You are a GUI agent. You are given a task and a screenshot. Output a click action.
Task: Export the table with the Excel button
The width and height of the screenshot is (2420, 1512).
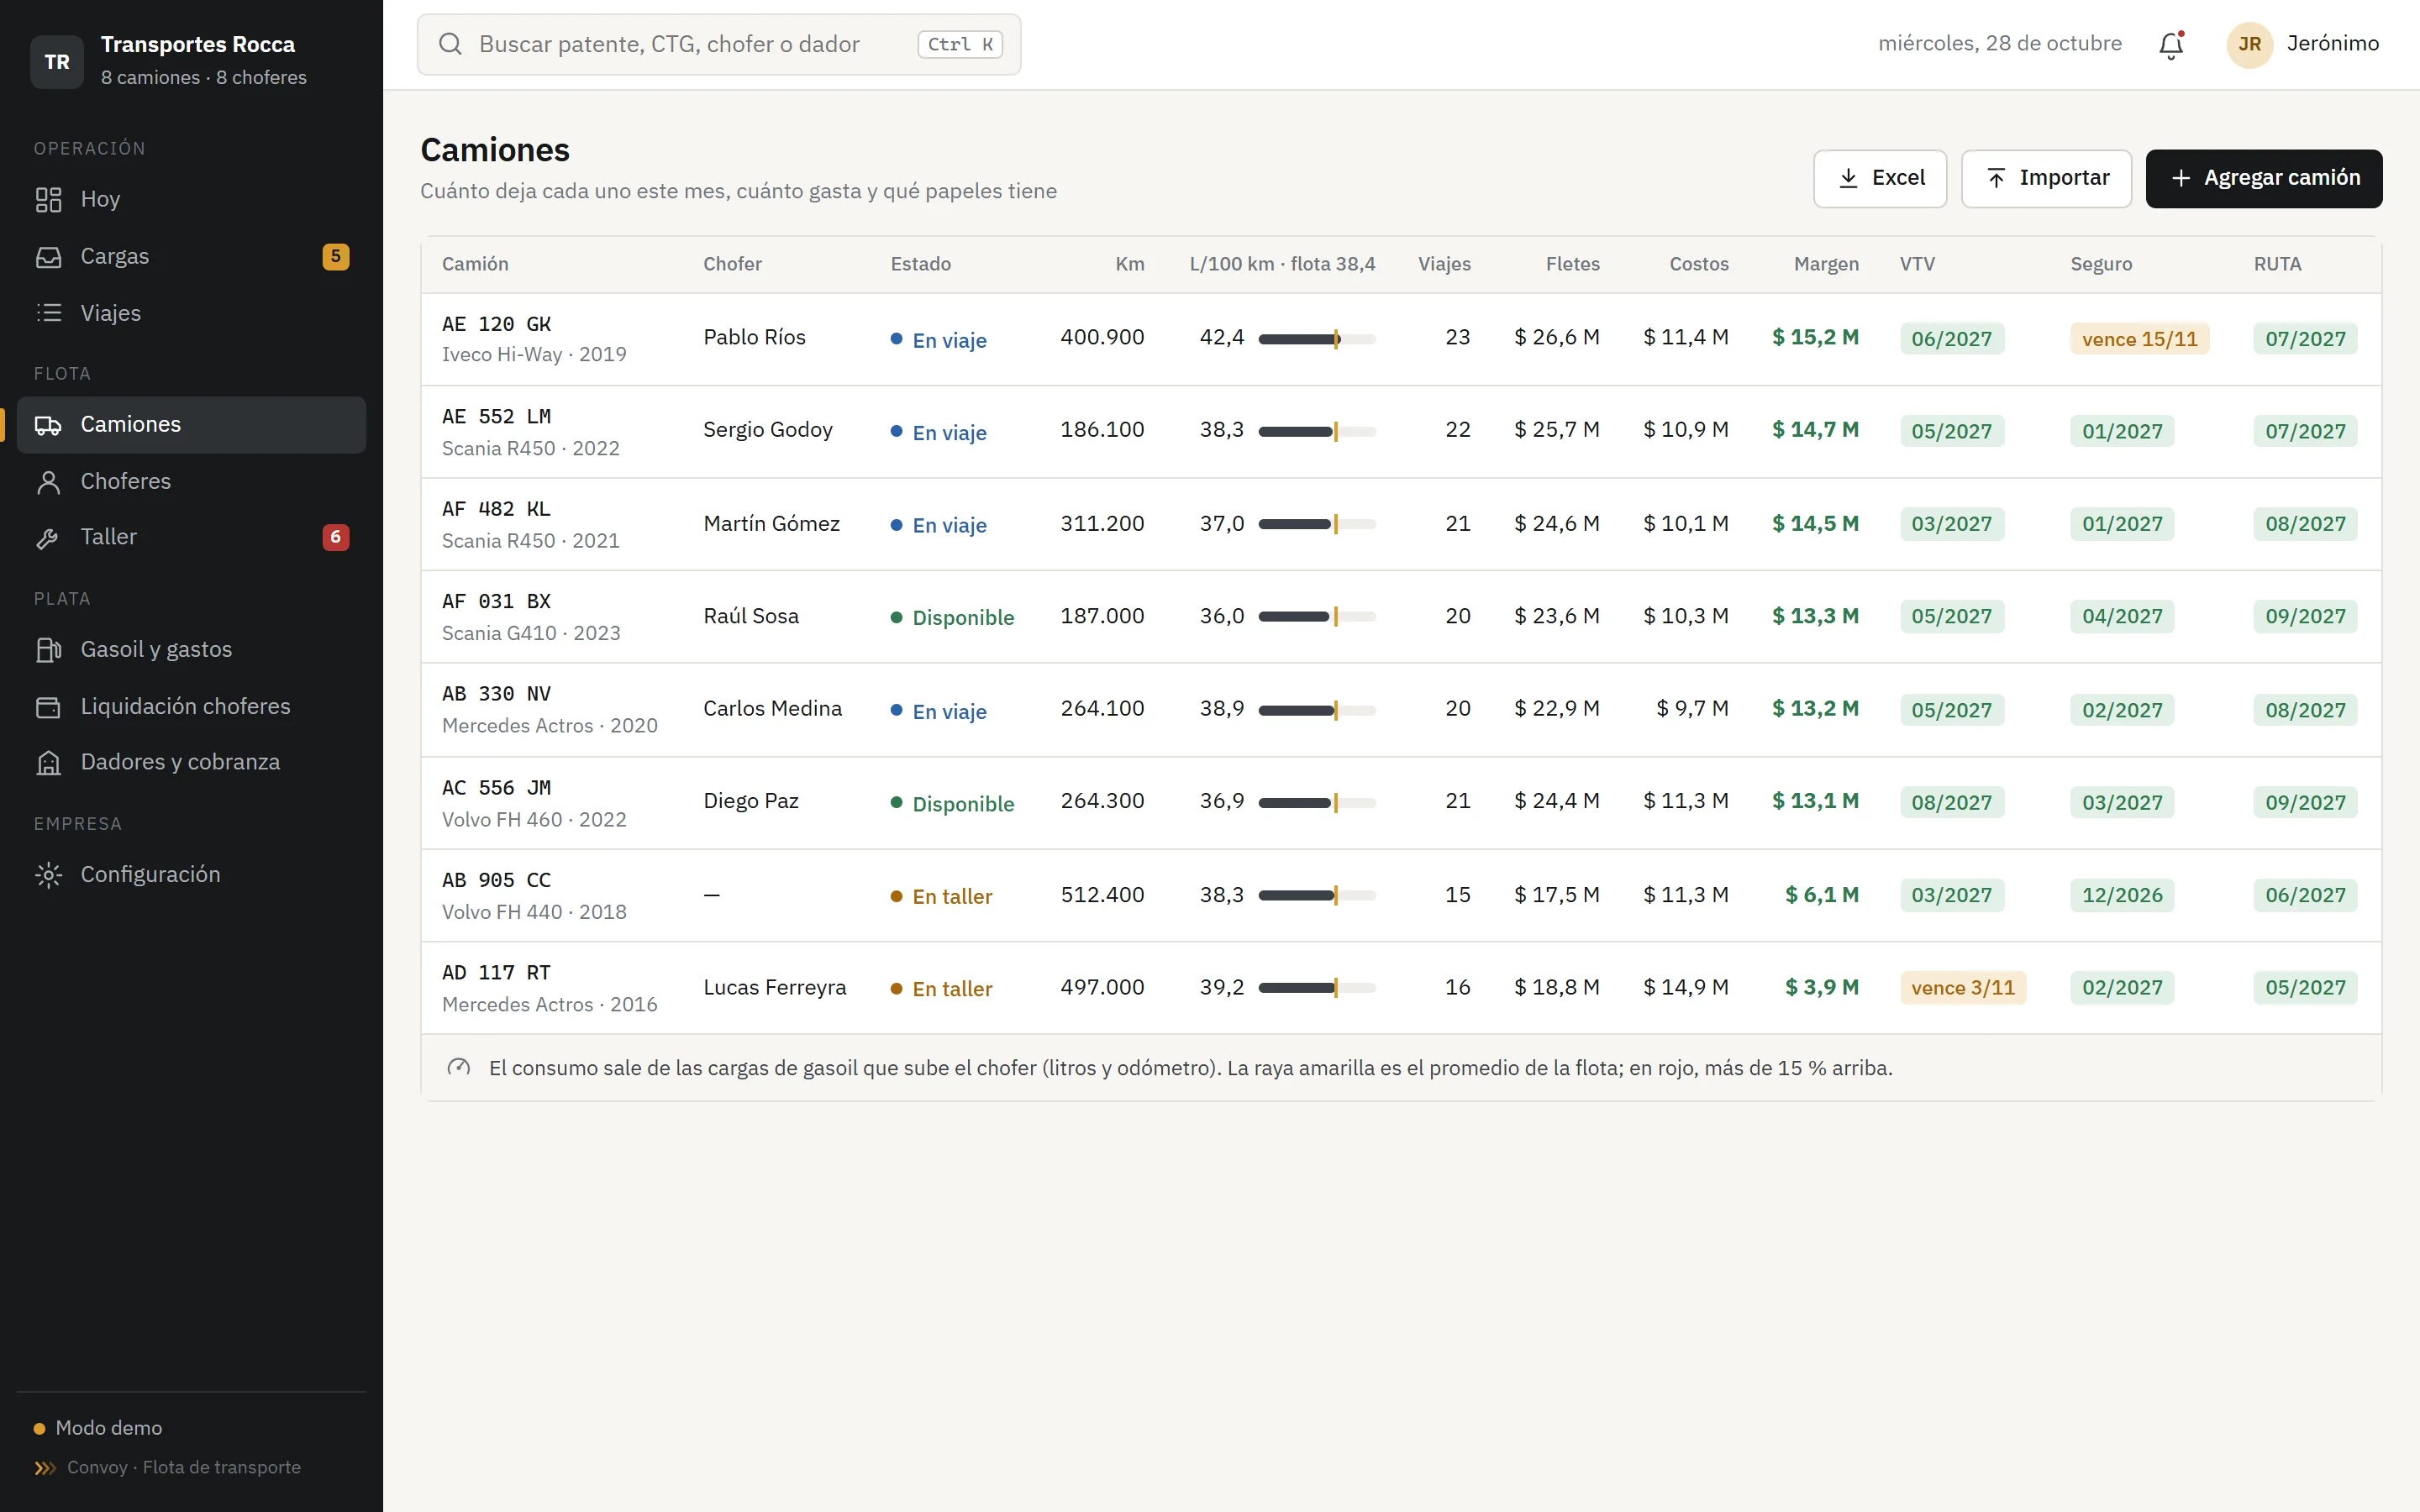[1880, 178]
